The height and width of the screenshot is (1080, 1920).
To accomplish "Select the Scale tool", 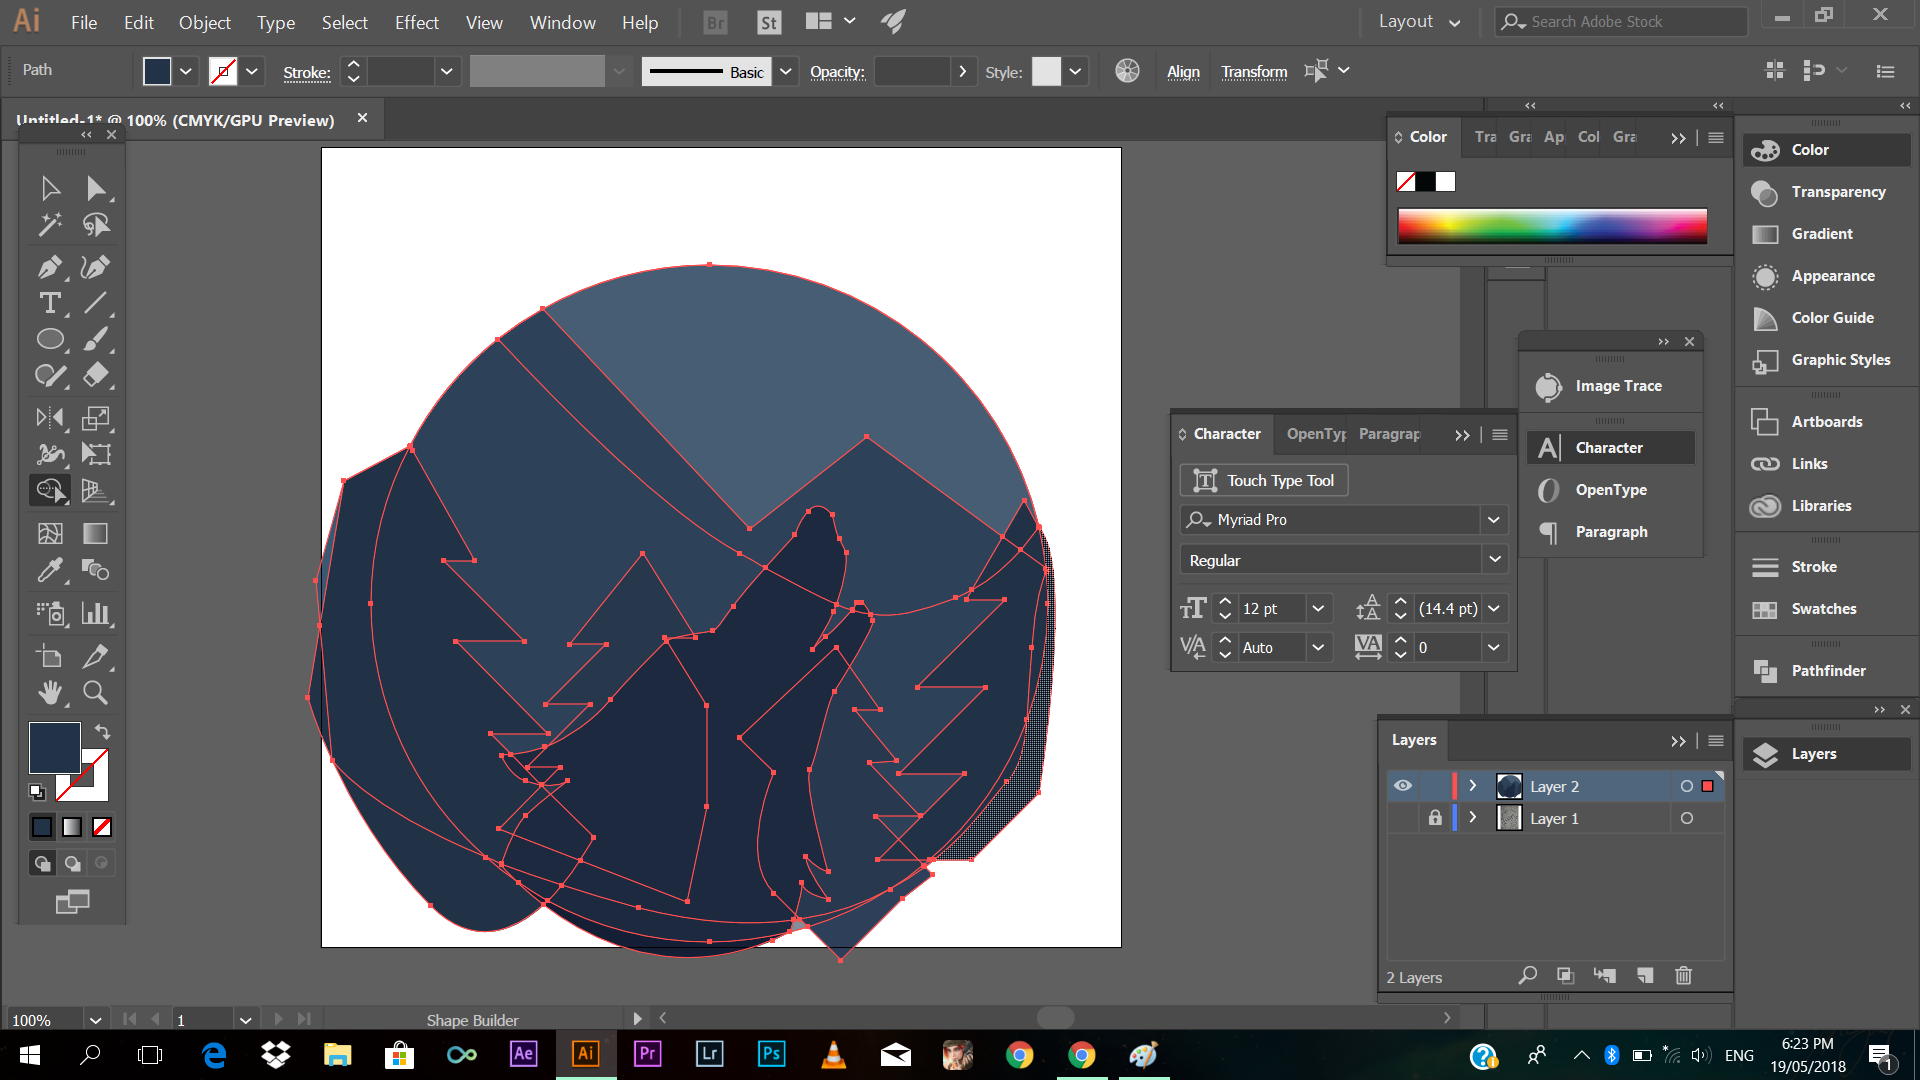I will 96,418.
